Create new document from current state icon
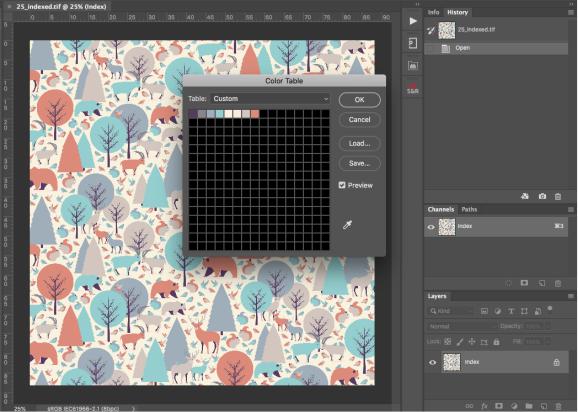This screenshot has height=412, width=578. coord(525,196)
